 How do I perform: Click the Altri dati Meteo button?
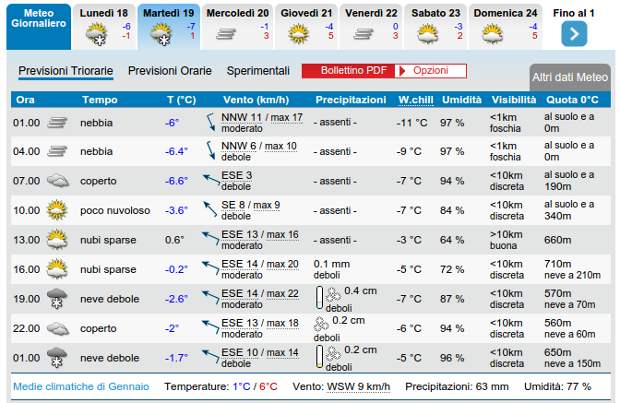pyautogui.click(x=569, y=77)
